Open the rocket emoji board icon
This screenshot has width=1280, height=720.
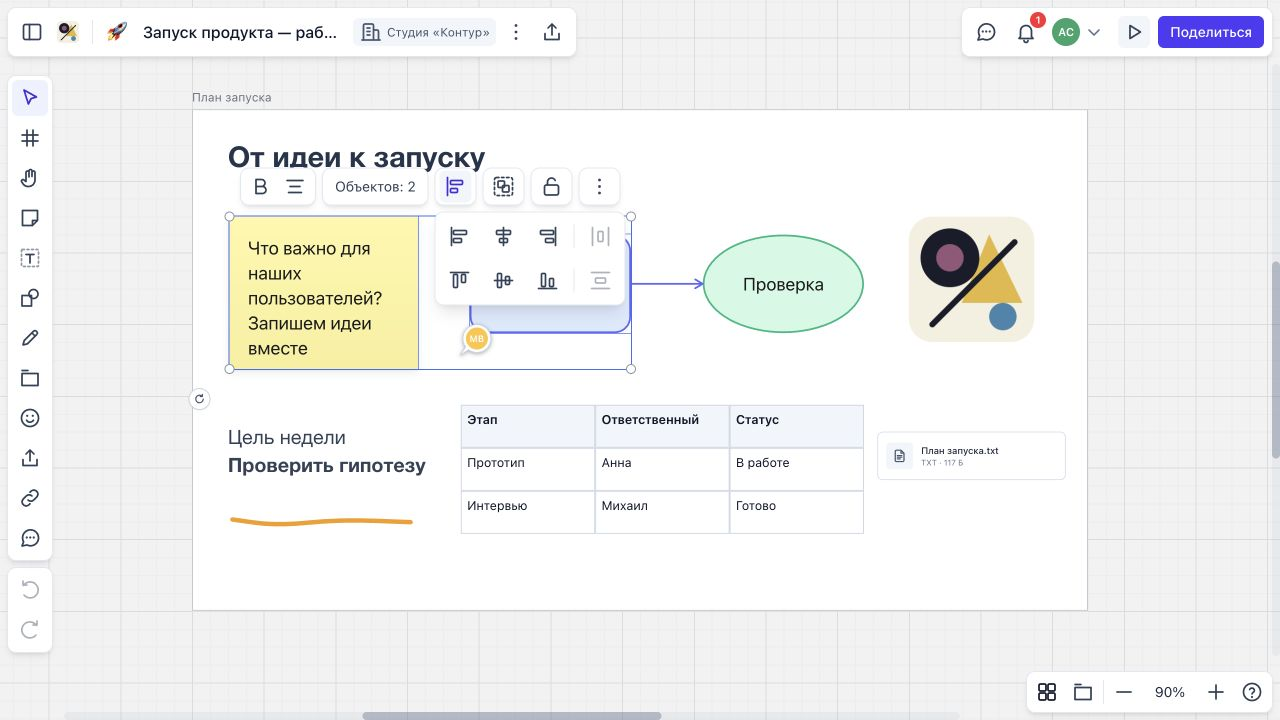[117, 32]
